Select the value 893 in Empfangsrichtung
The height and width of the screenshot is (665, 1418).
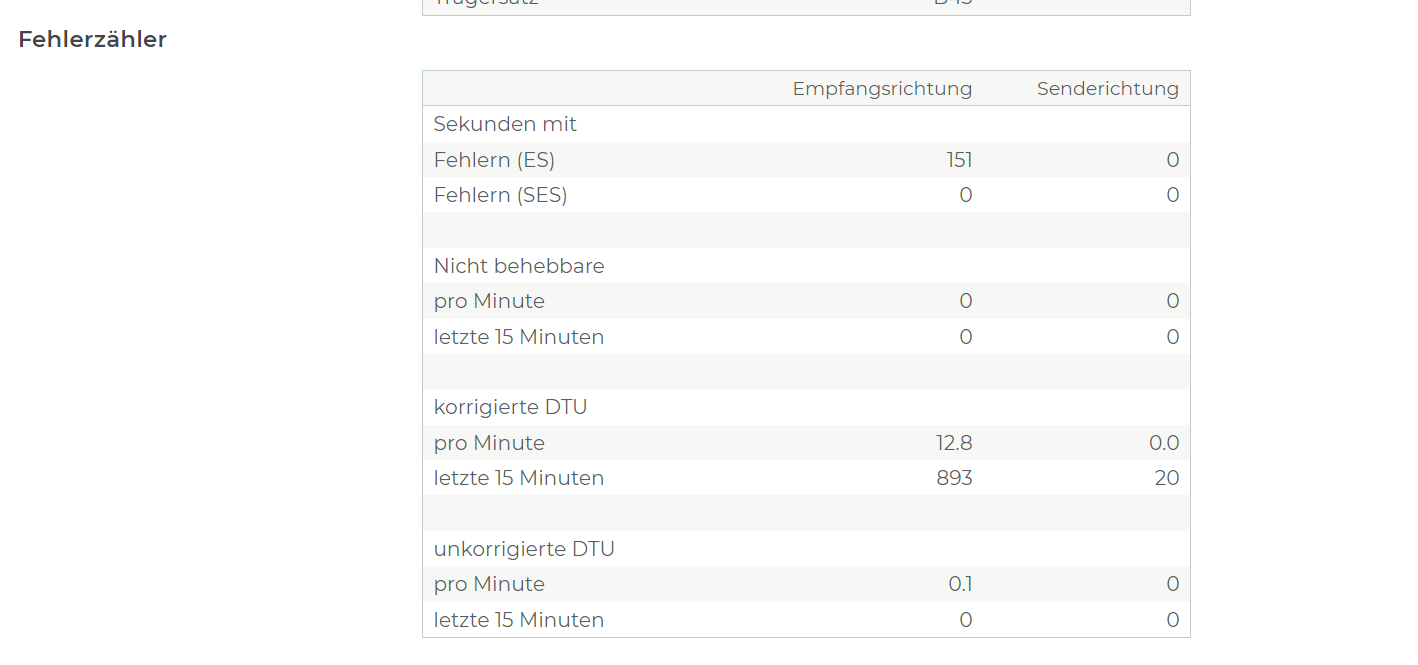(954, 478)
